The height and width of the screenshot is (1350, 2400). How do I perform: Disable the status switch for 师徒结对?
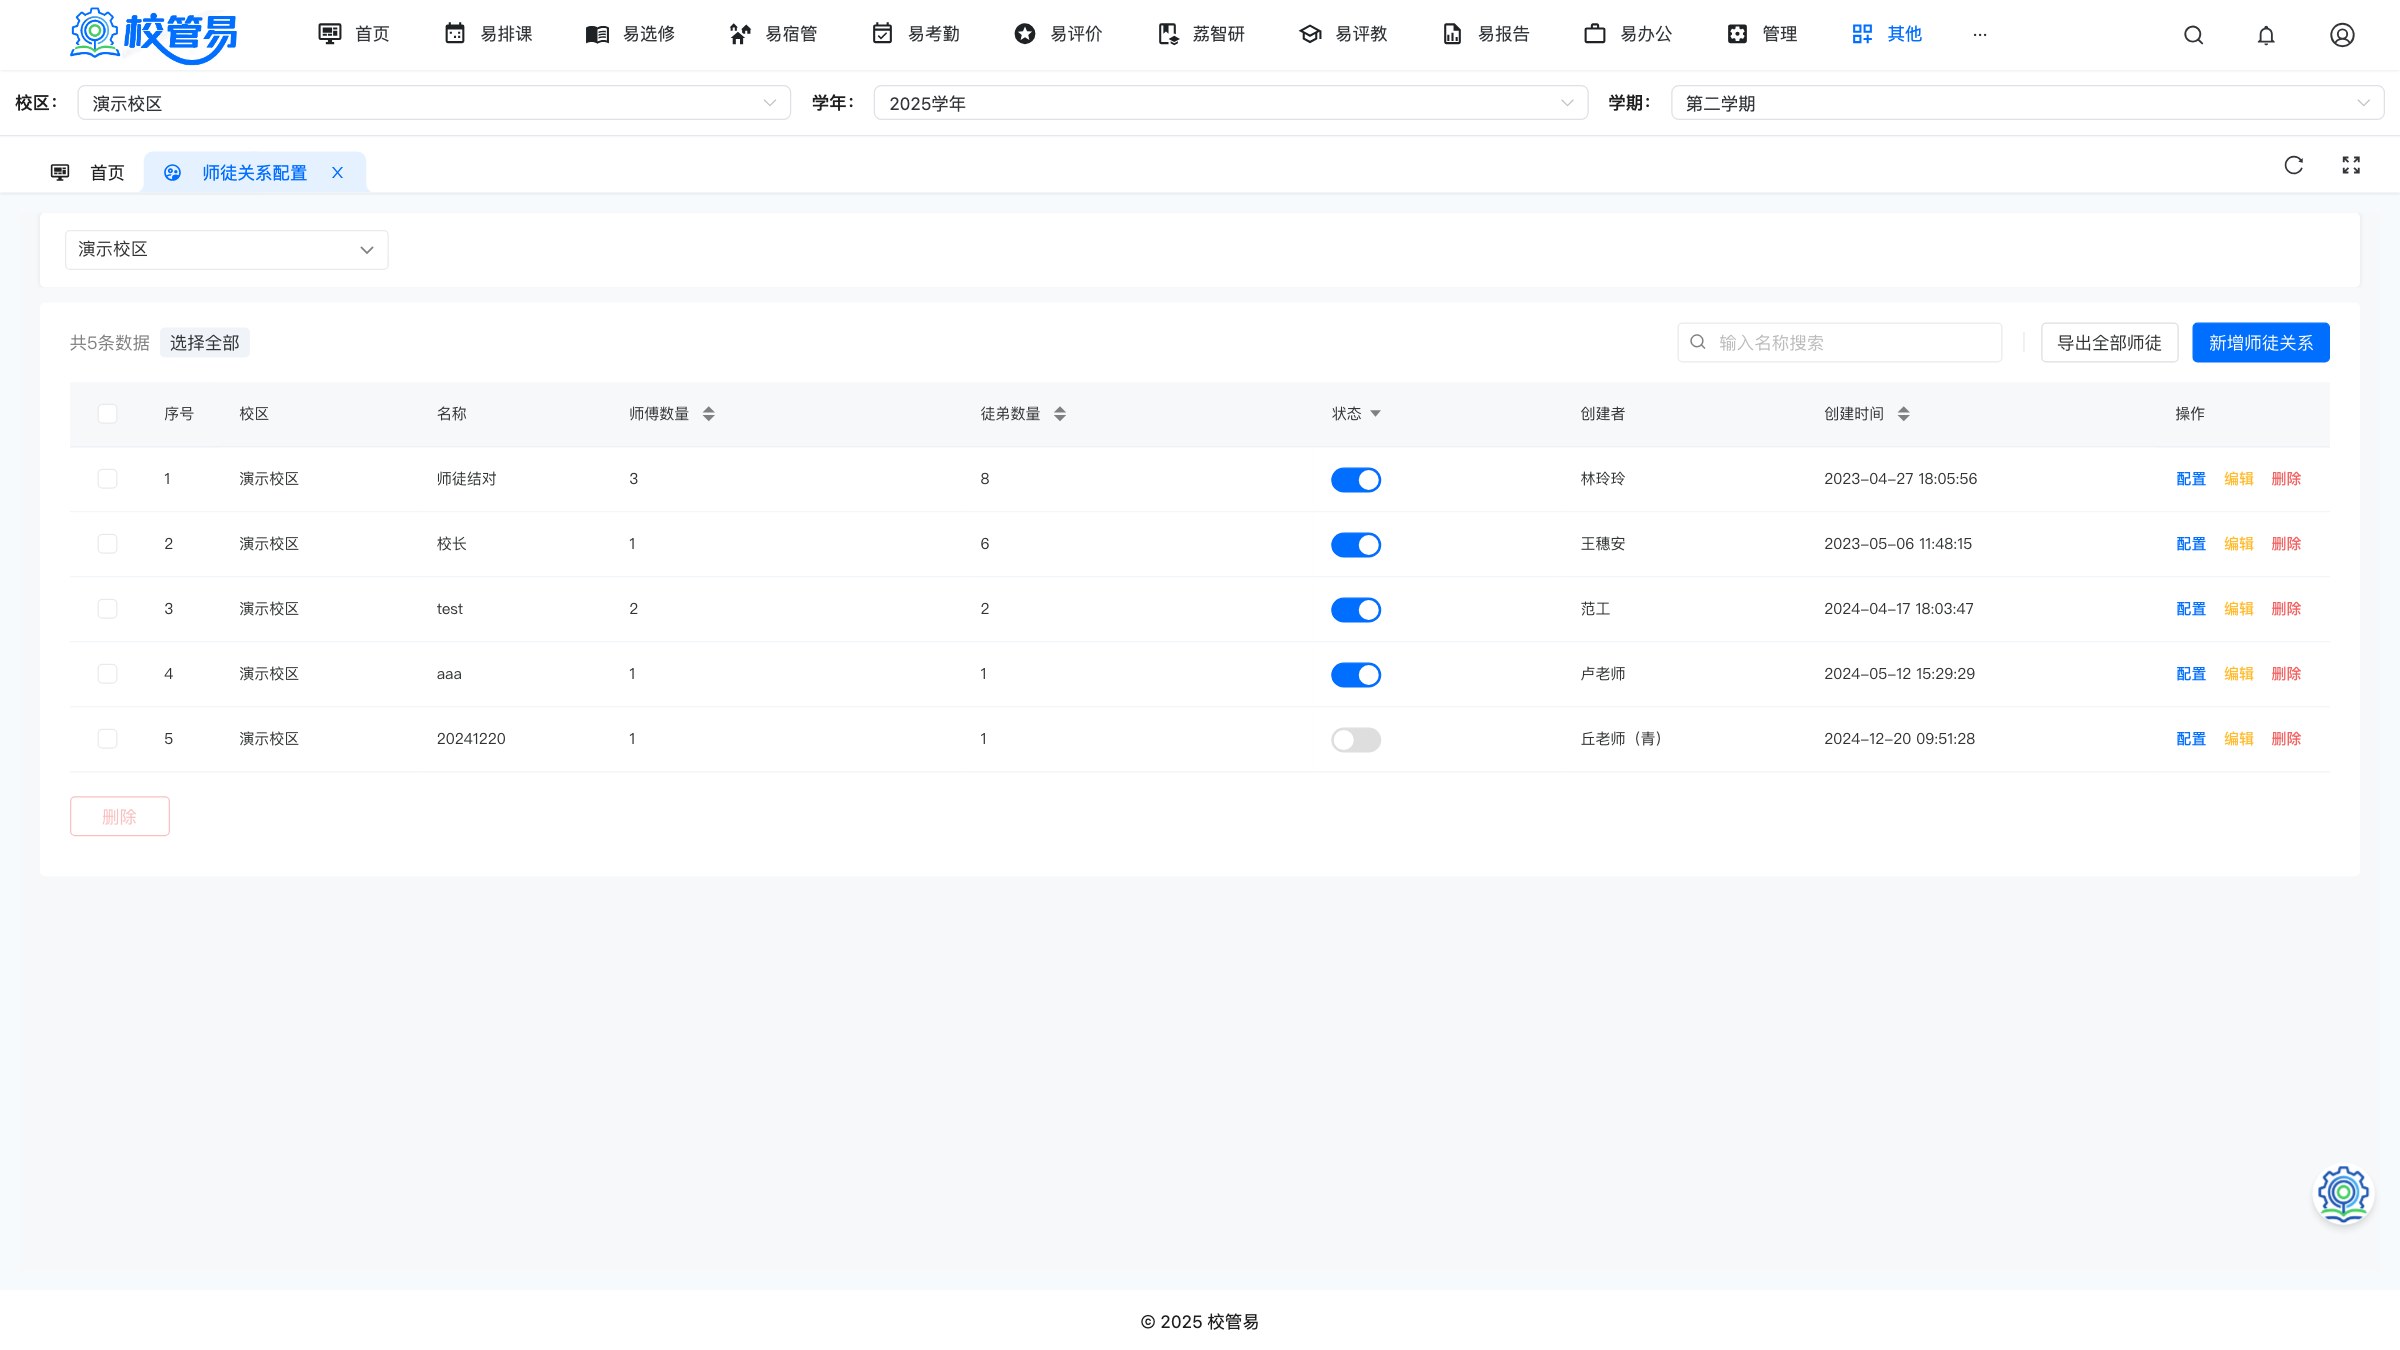click(1355, 480)
